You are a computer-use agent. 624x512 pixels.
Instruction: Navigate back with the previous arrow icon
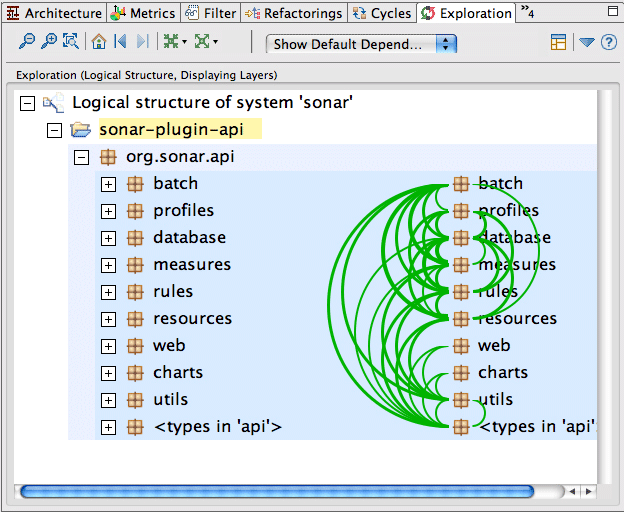120,42
